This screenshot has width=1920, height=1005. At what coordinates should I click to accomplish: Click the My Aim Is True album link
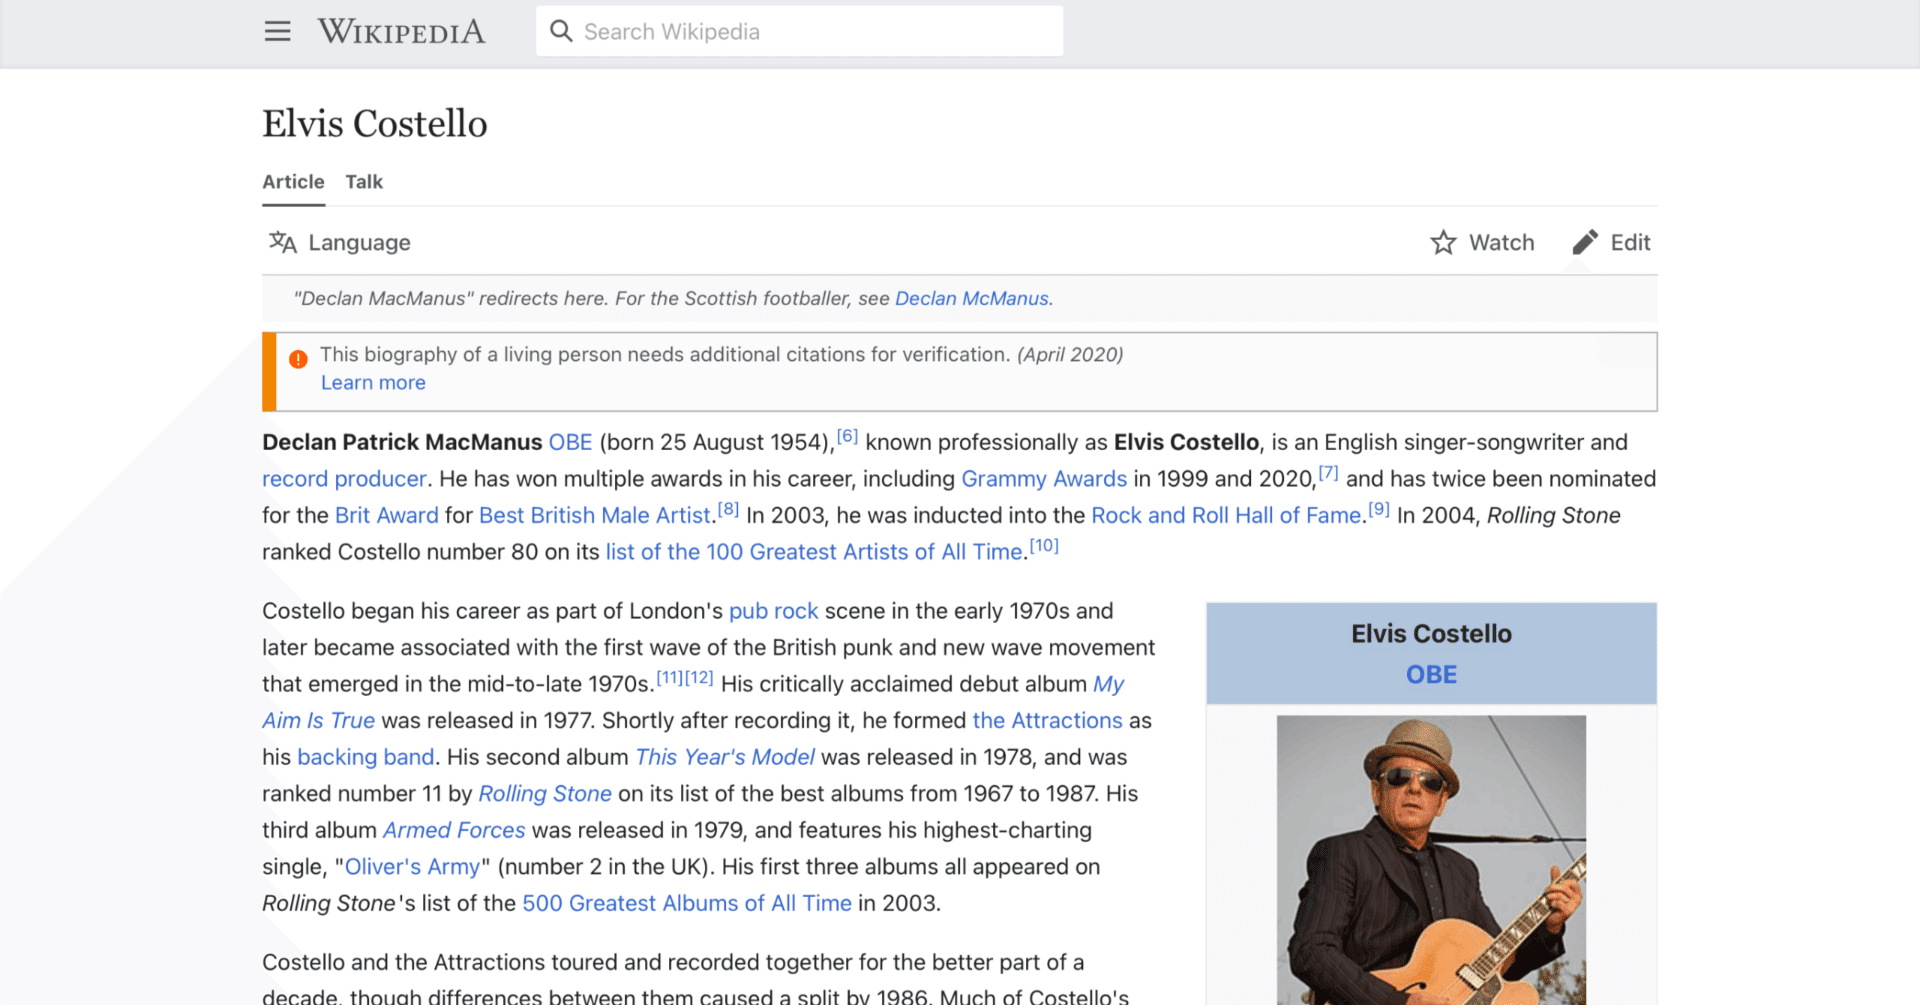point(318,720)
